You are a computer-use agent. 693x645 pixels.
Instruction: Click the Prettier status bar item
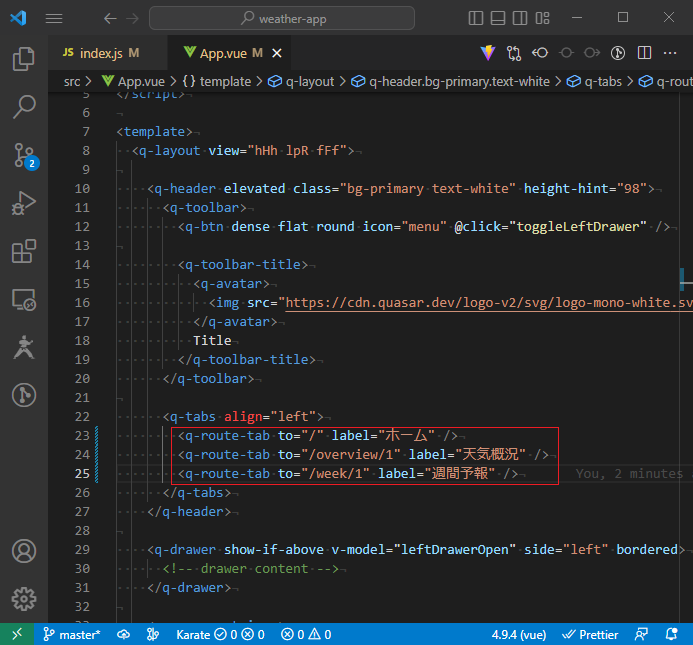click(590, 635)
